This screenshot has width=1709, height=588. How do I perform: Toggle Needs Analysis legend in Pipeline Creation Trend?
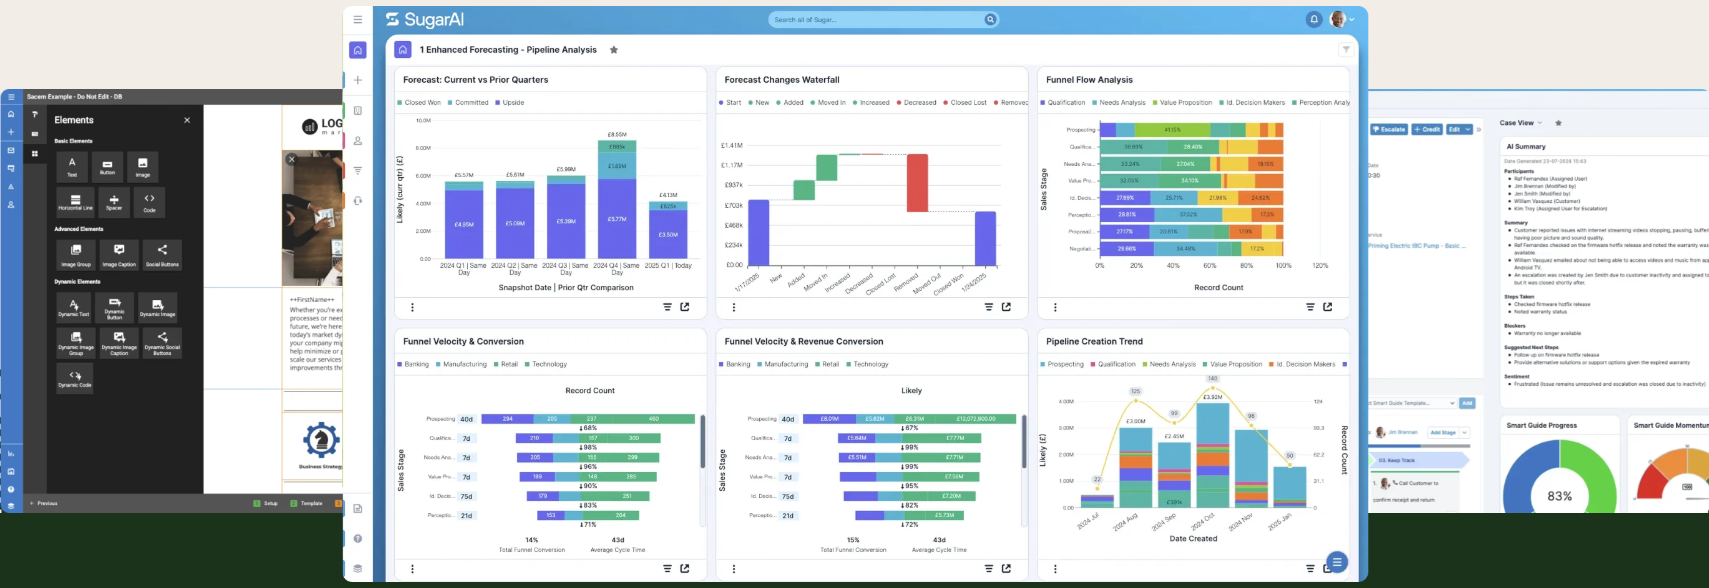(1169, 364)
